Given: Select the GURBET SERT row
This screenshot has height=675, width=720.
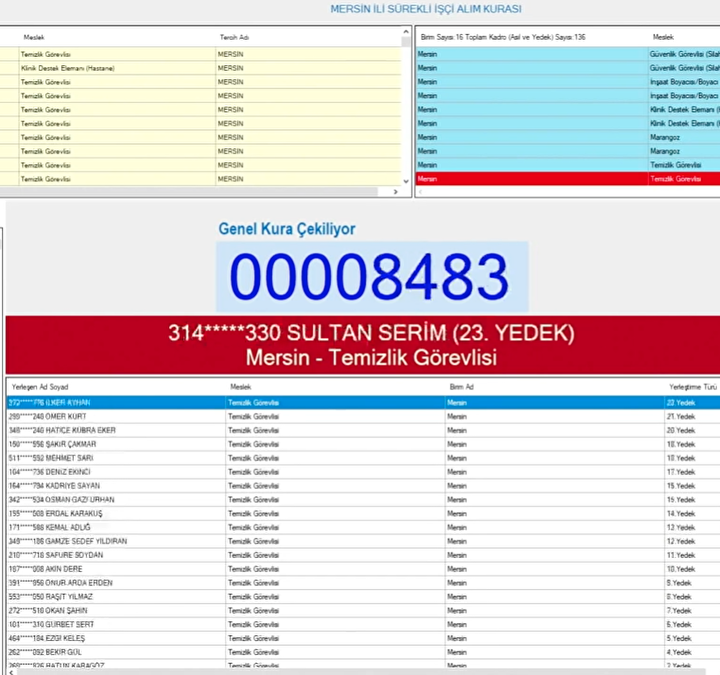Looking at the screenshot, I should 363,624.
